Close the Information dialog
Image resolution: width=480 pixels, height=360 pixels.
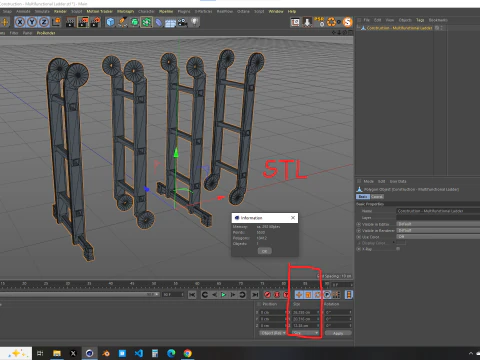click(293, 218)
